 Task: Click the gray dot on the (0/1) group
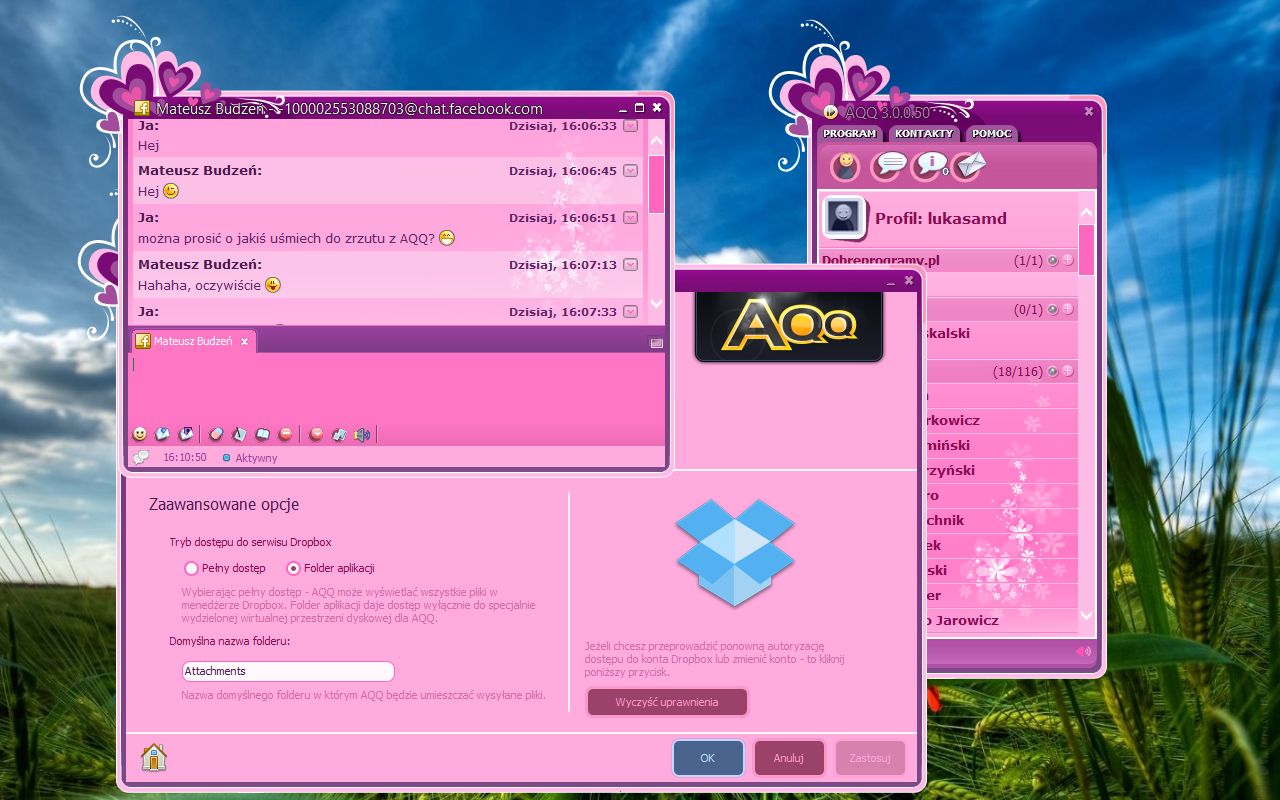1052,310
